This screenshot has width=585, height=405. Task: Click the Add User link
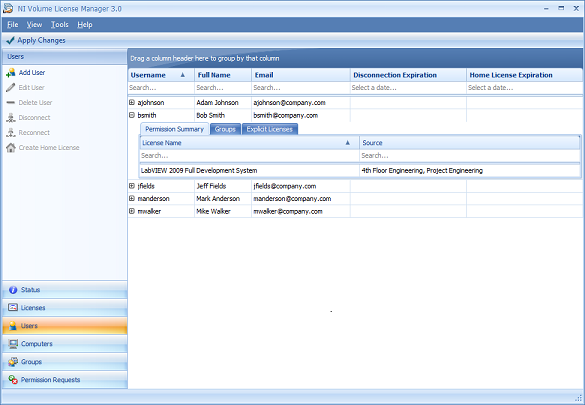point(32,73)
